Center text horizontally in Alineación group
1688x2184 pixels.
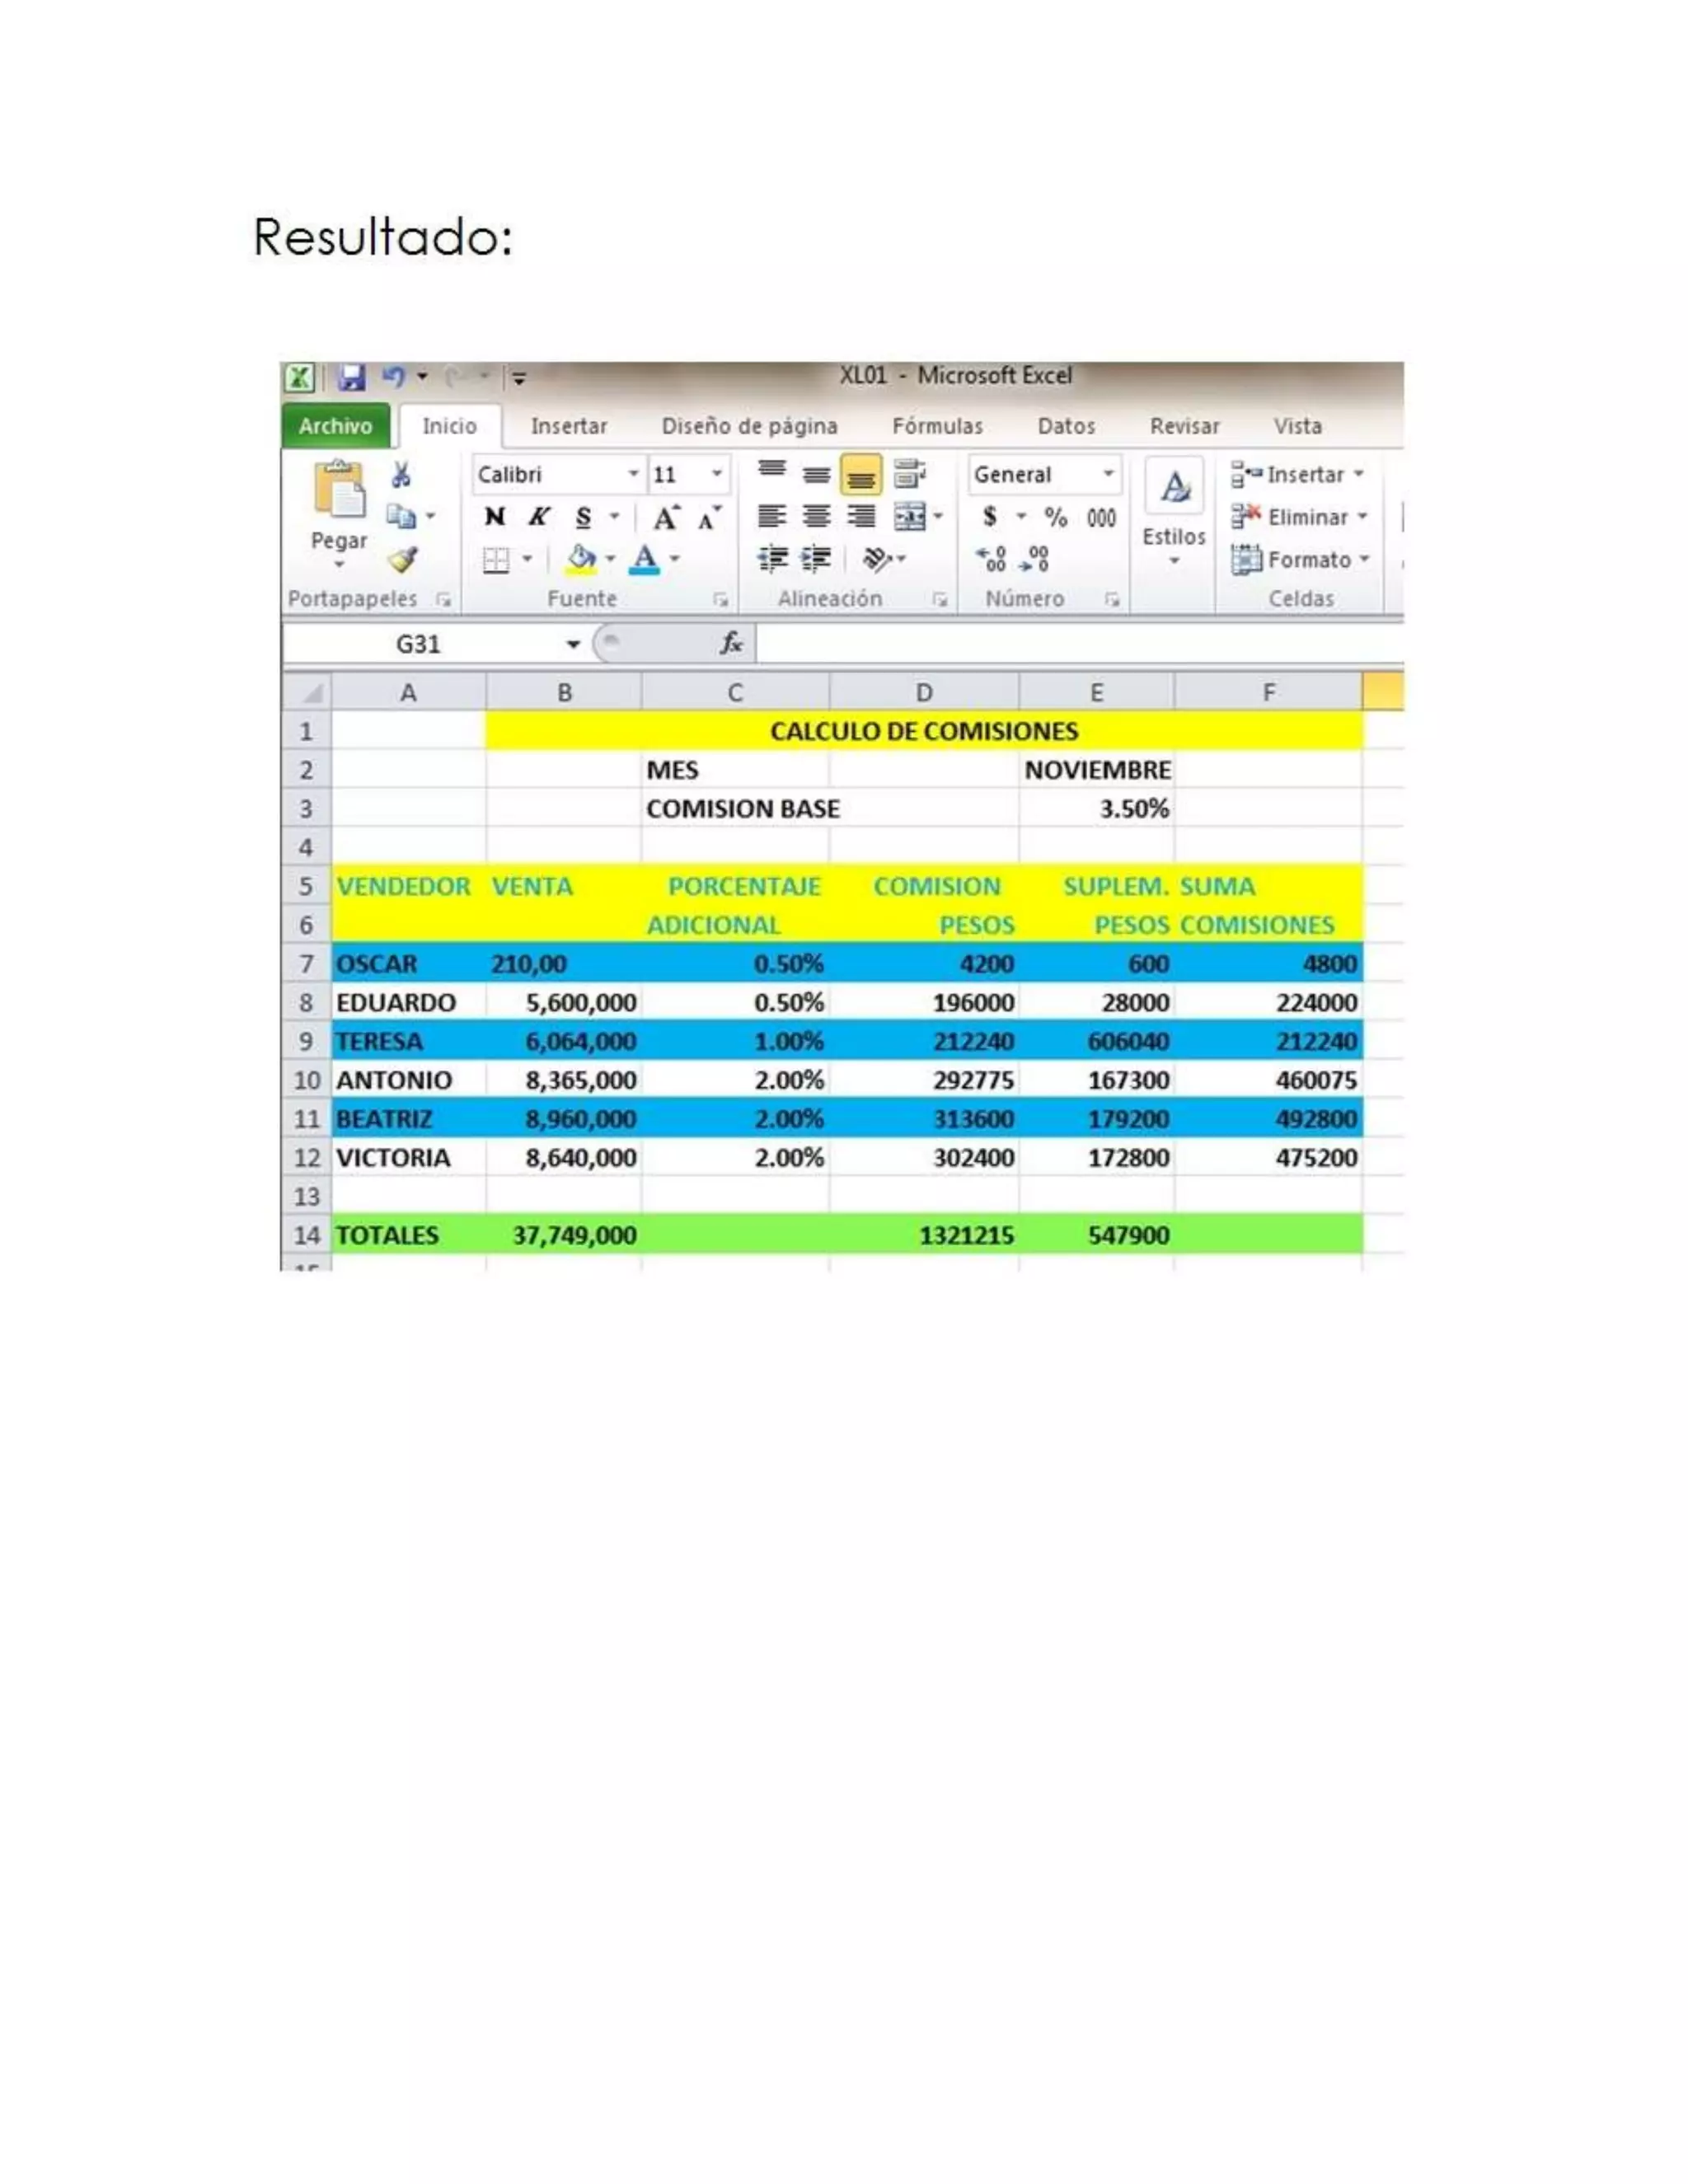point(817,516)
